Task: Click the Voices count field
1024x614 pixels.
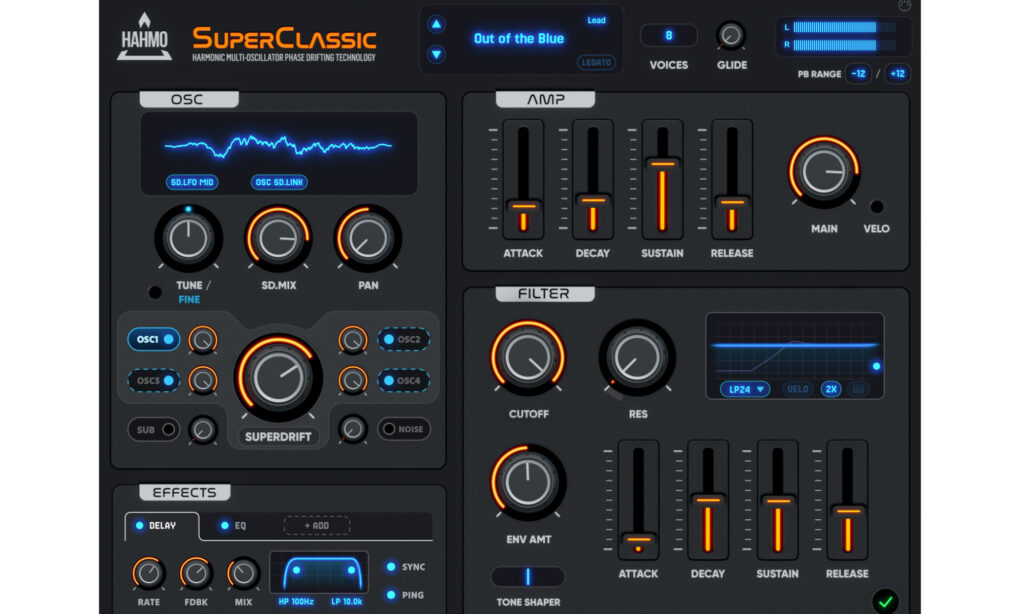Action: click(668, 35)
